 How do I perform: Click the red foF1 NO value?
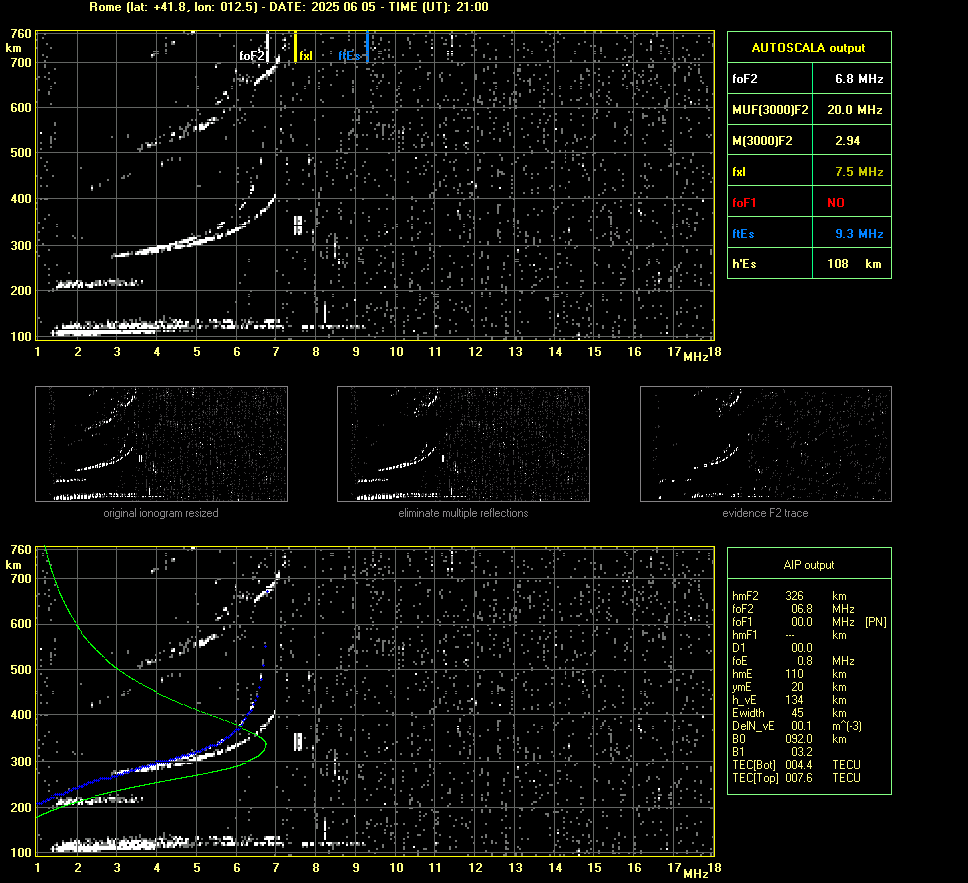click(836, 203)
